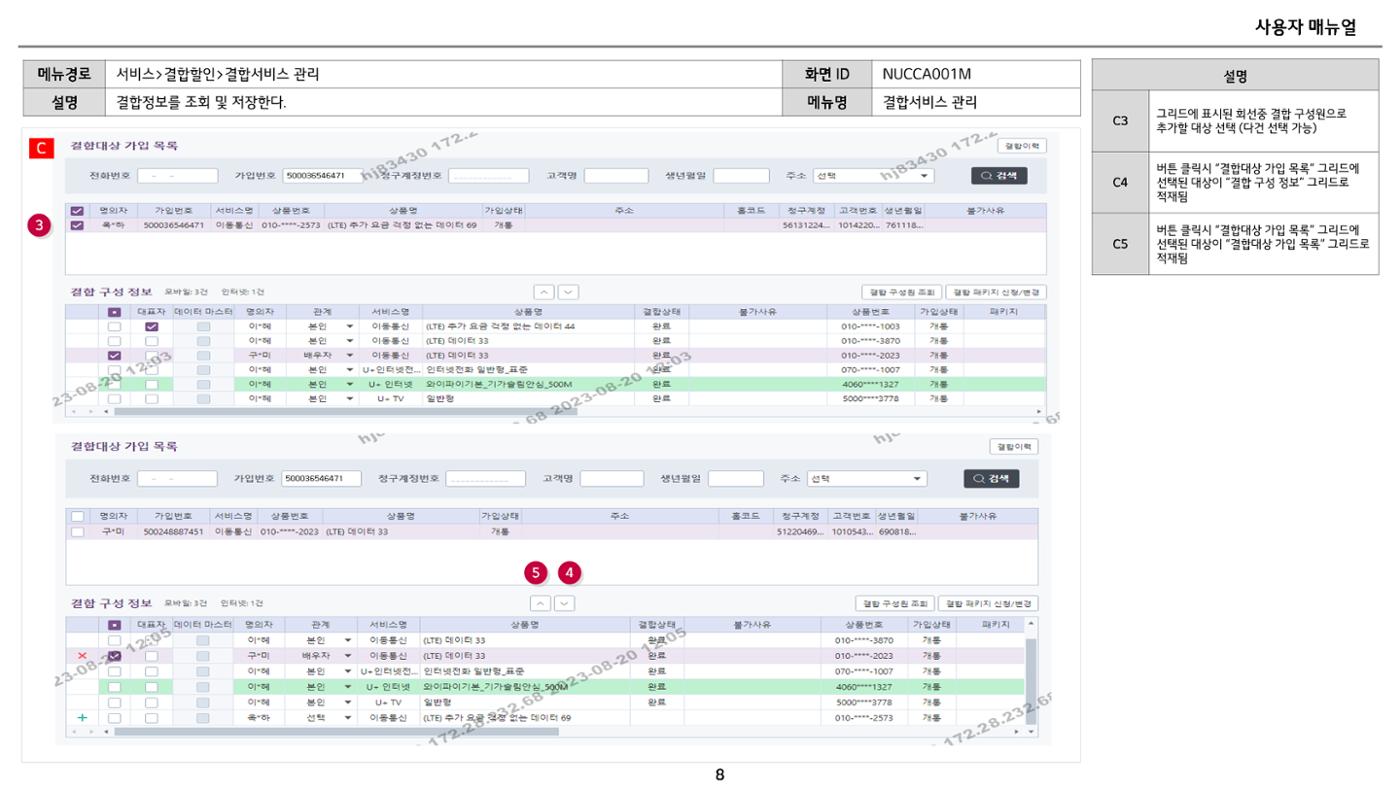Image resolution: width=1400 pixels, height=788 pixels.
Task: Click the 검색 magnifier button above the 구*미 500248887451 list
Action: 992,479
